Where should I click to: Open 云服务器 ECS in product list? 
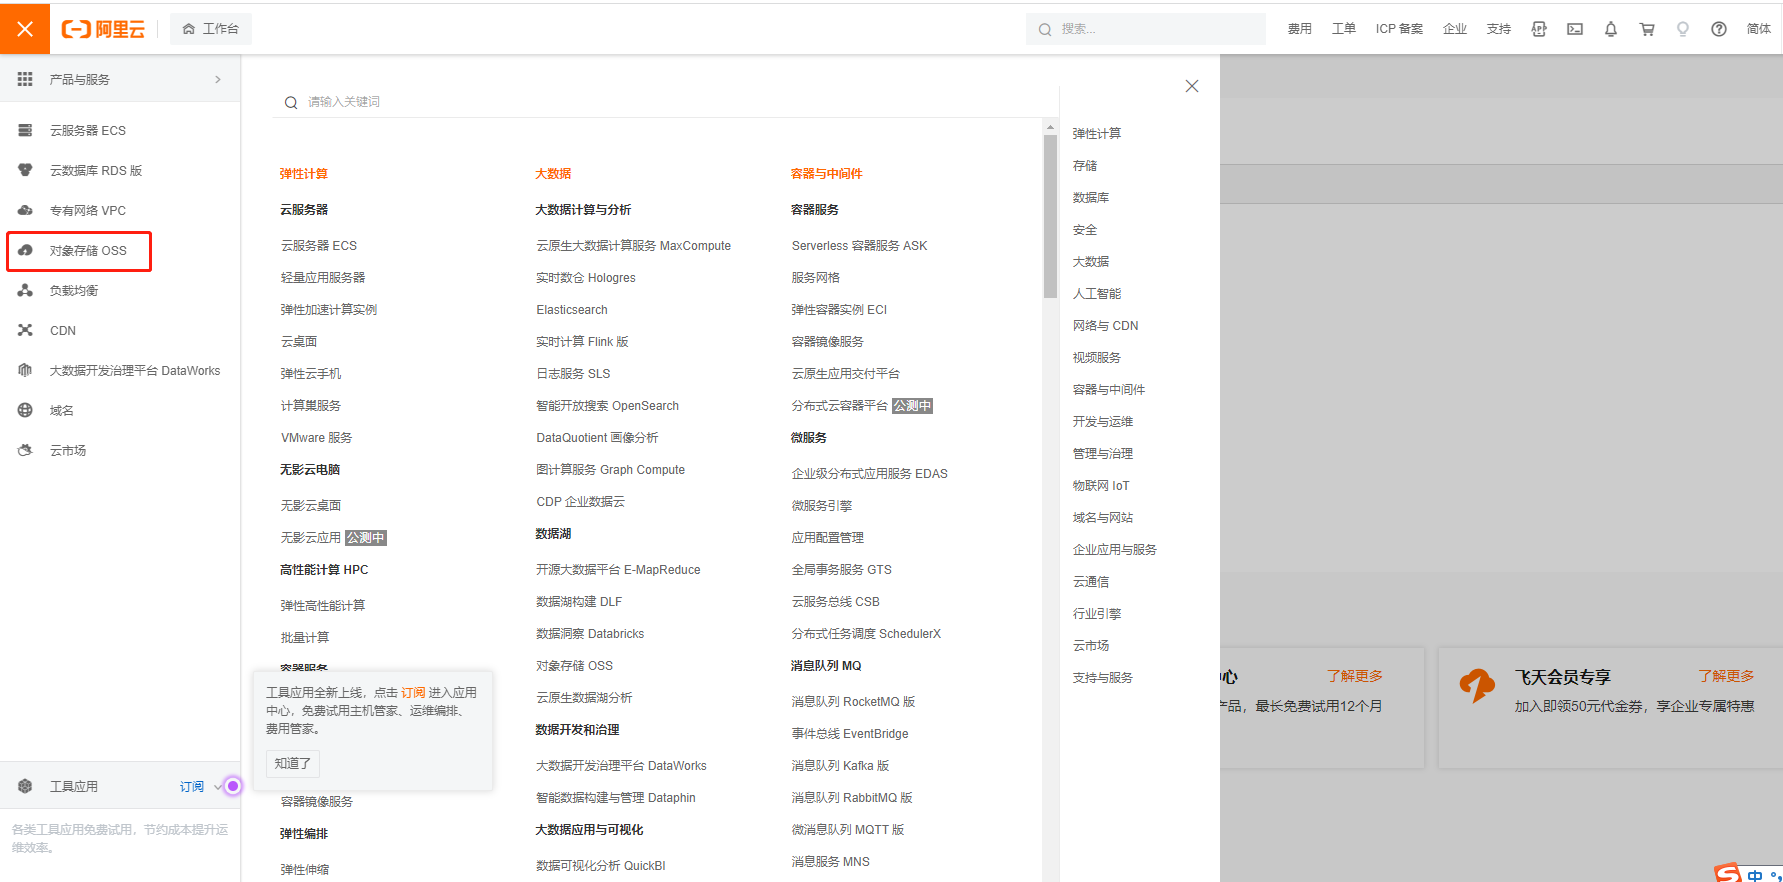point(319,246)
